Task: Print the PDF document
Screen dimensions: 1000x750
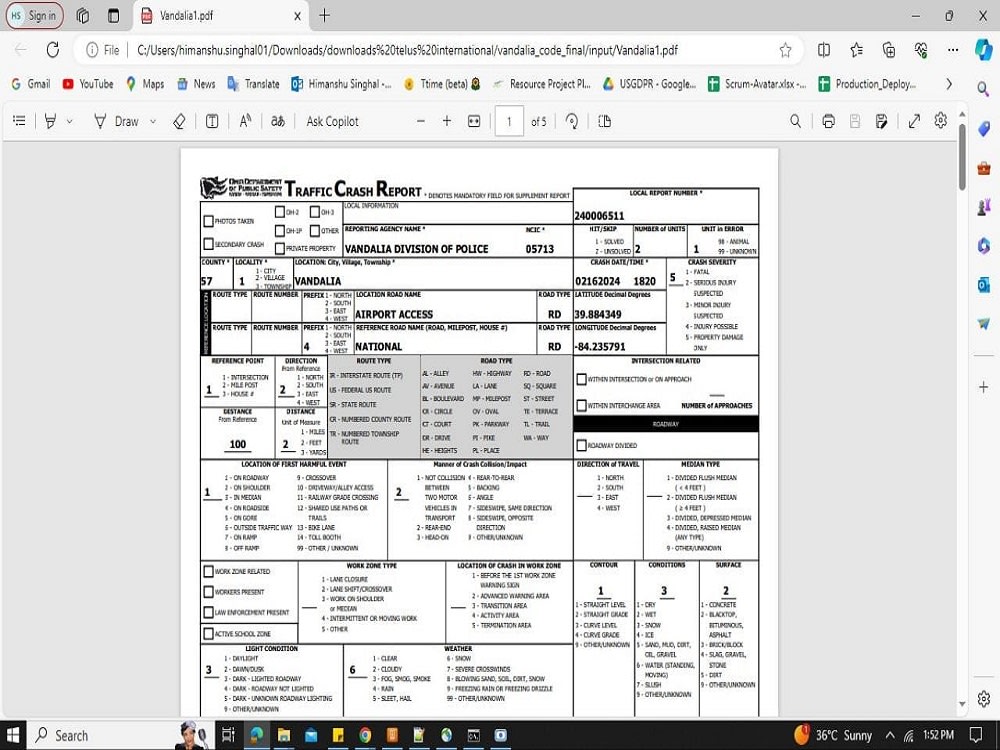Action: pyautogui.click(x=828, y=121)
